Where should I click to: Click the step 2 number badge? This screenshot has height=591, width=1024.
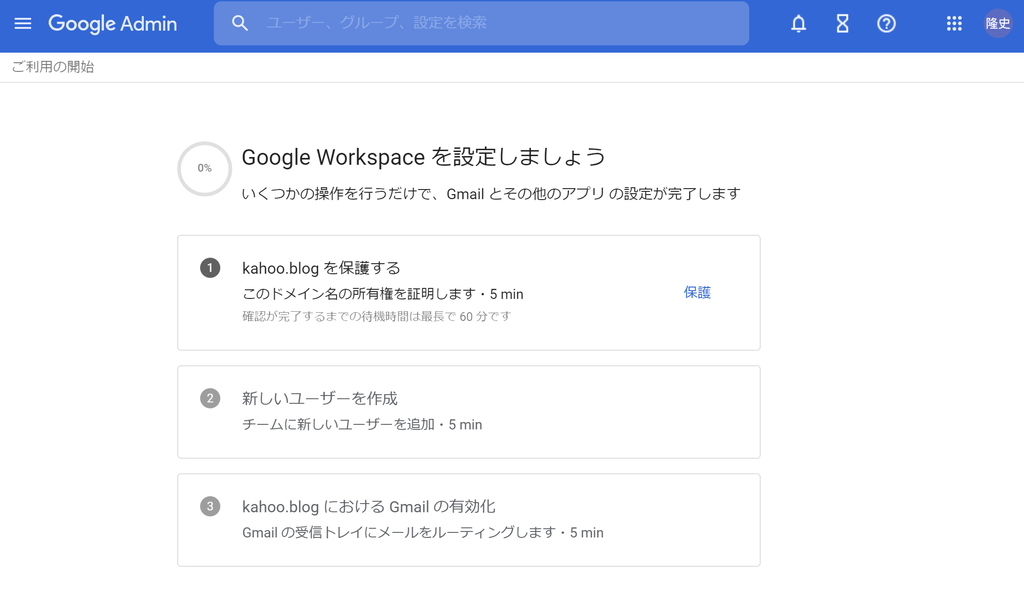[x=210, y=398]
